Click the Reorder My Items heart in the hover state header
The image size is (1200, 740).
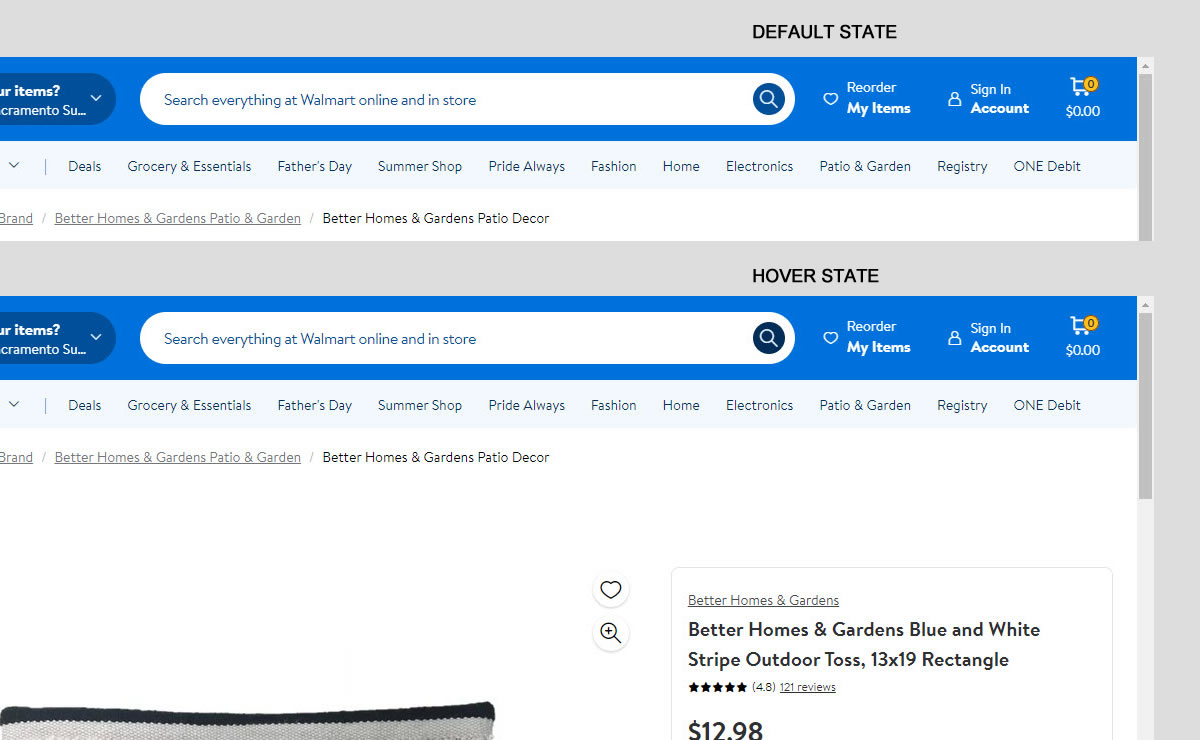tap(830, 338)
